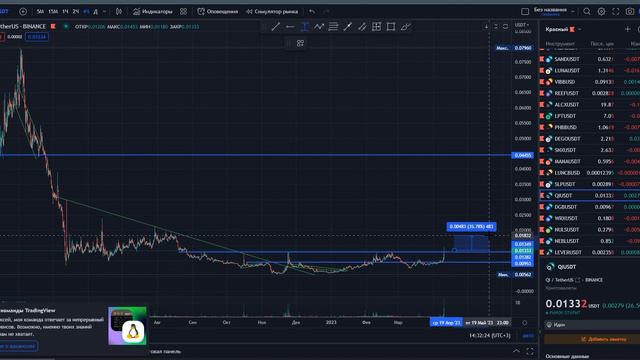Click red flag next to SANDUSDT
This screenshot has height=360, width=640.
(542, 59)
